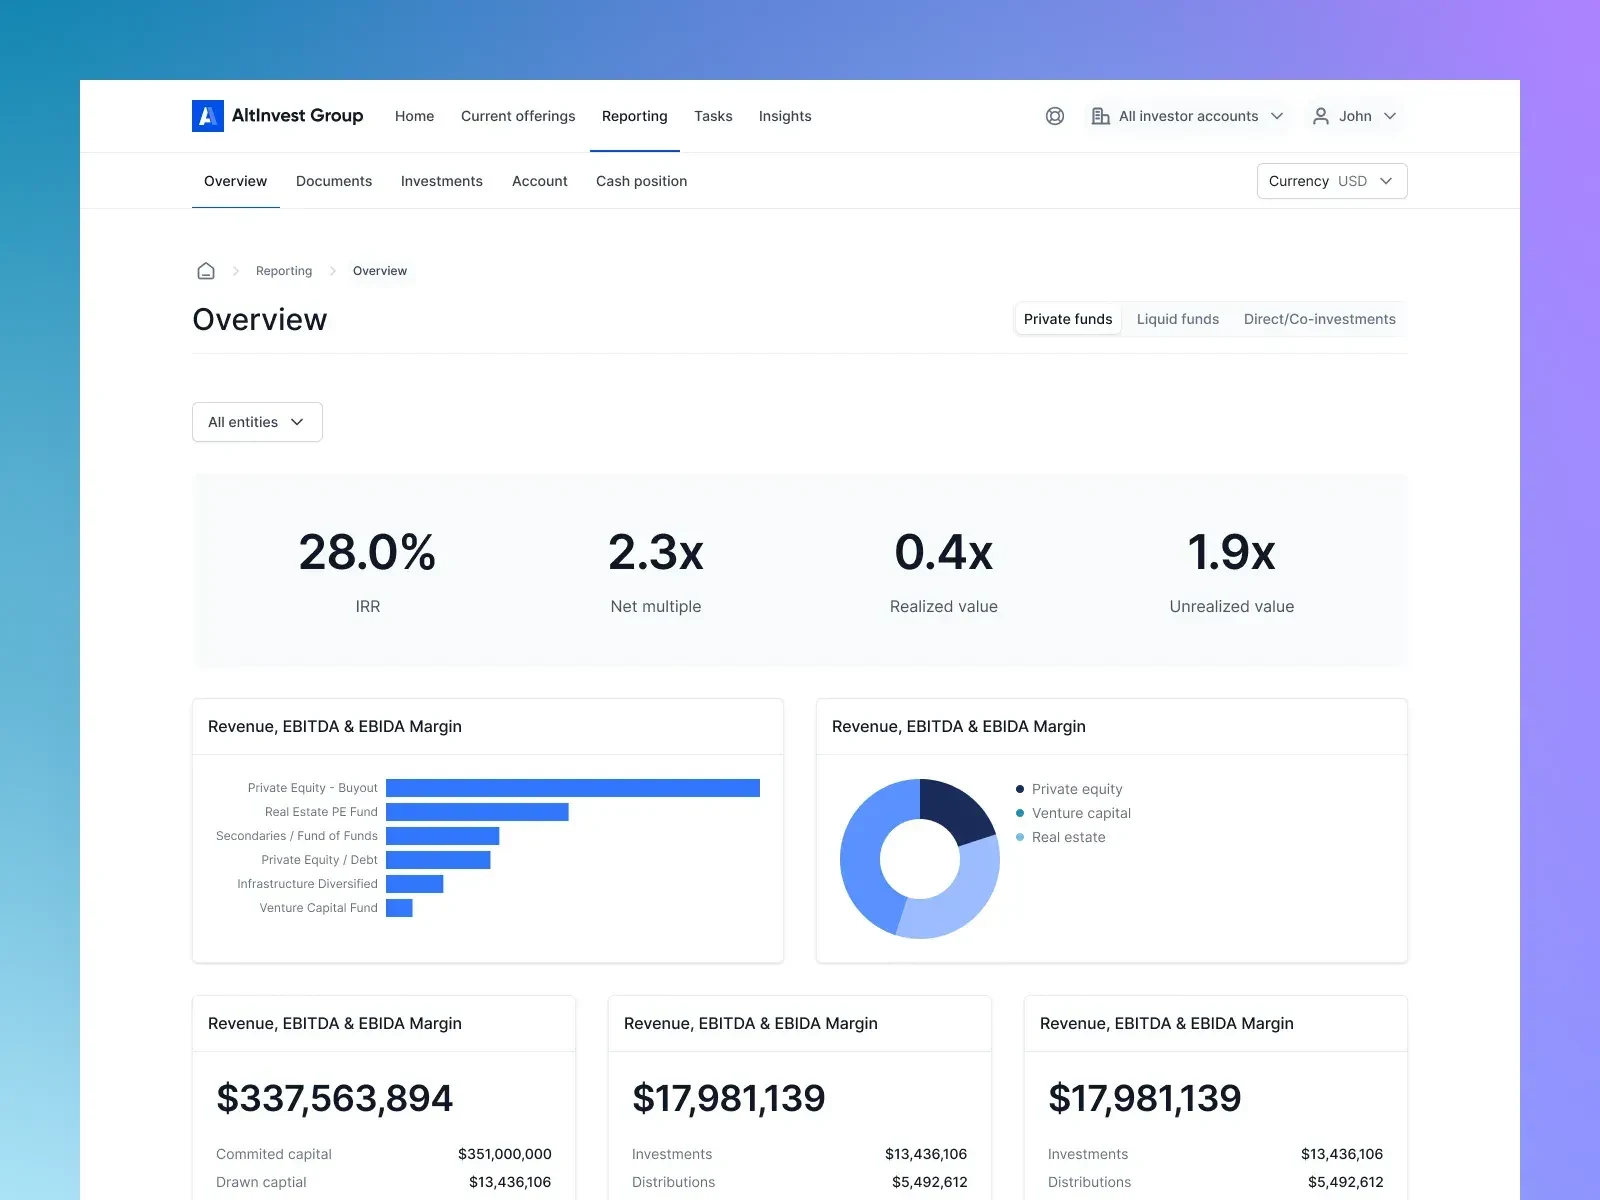Select the Private funds filter
Viewport: 1600px width, 1200px height.
(1067, 318)
